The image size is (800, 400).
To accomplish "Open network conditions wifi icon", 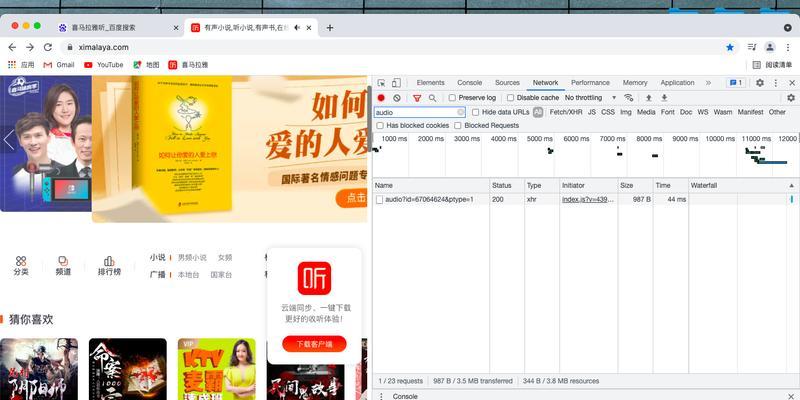I will click(629, 97).
